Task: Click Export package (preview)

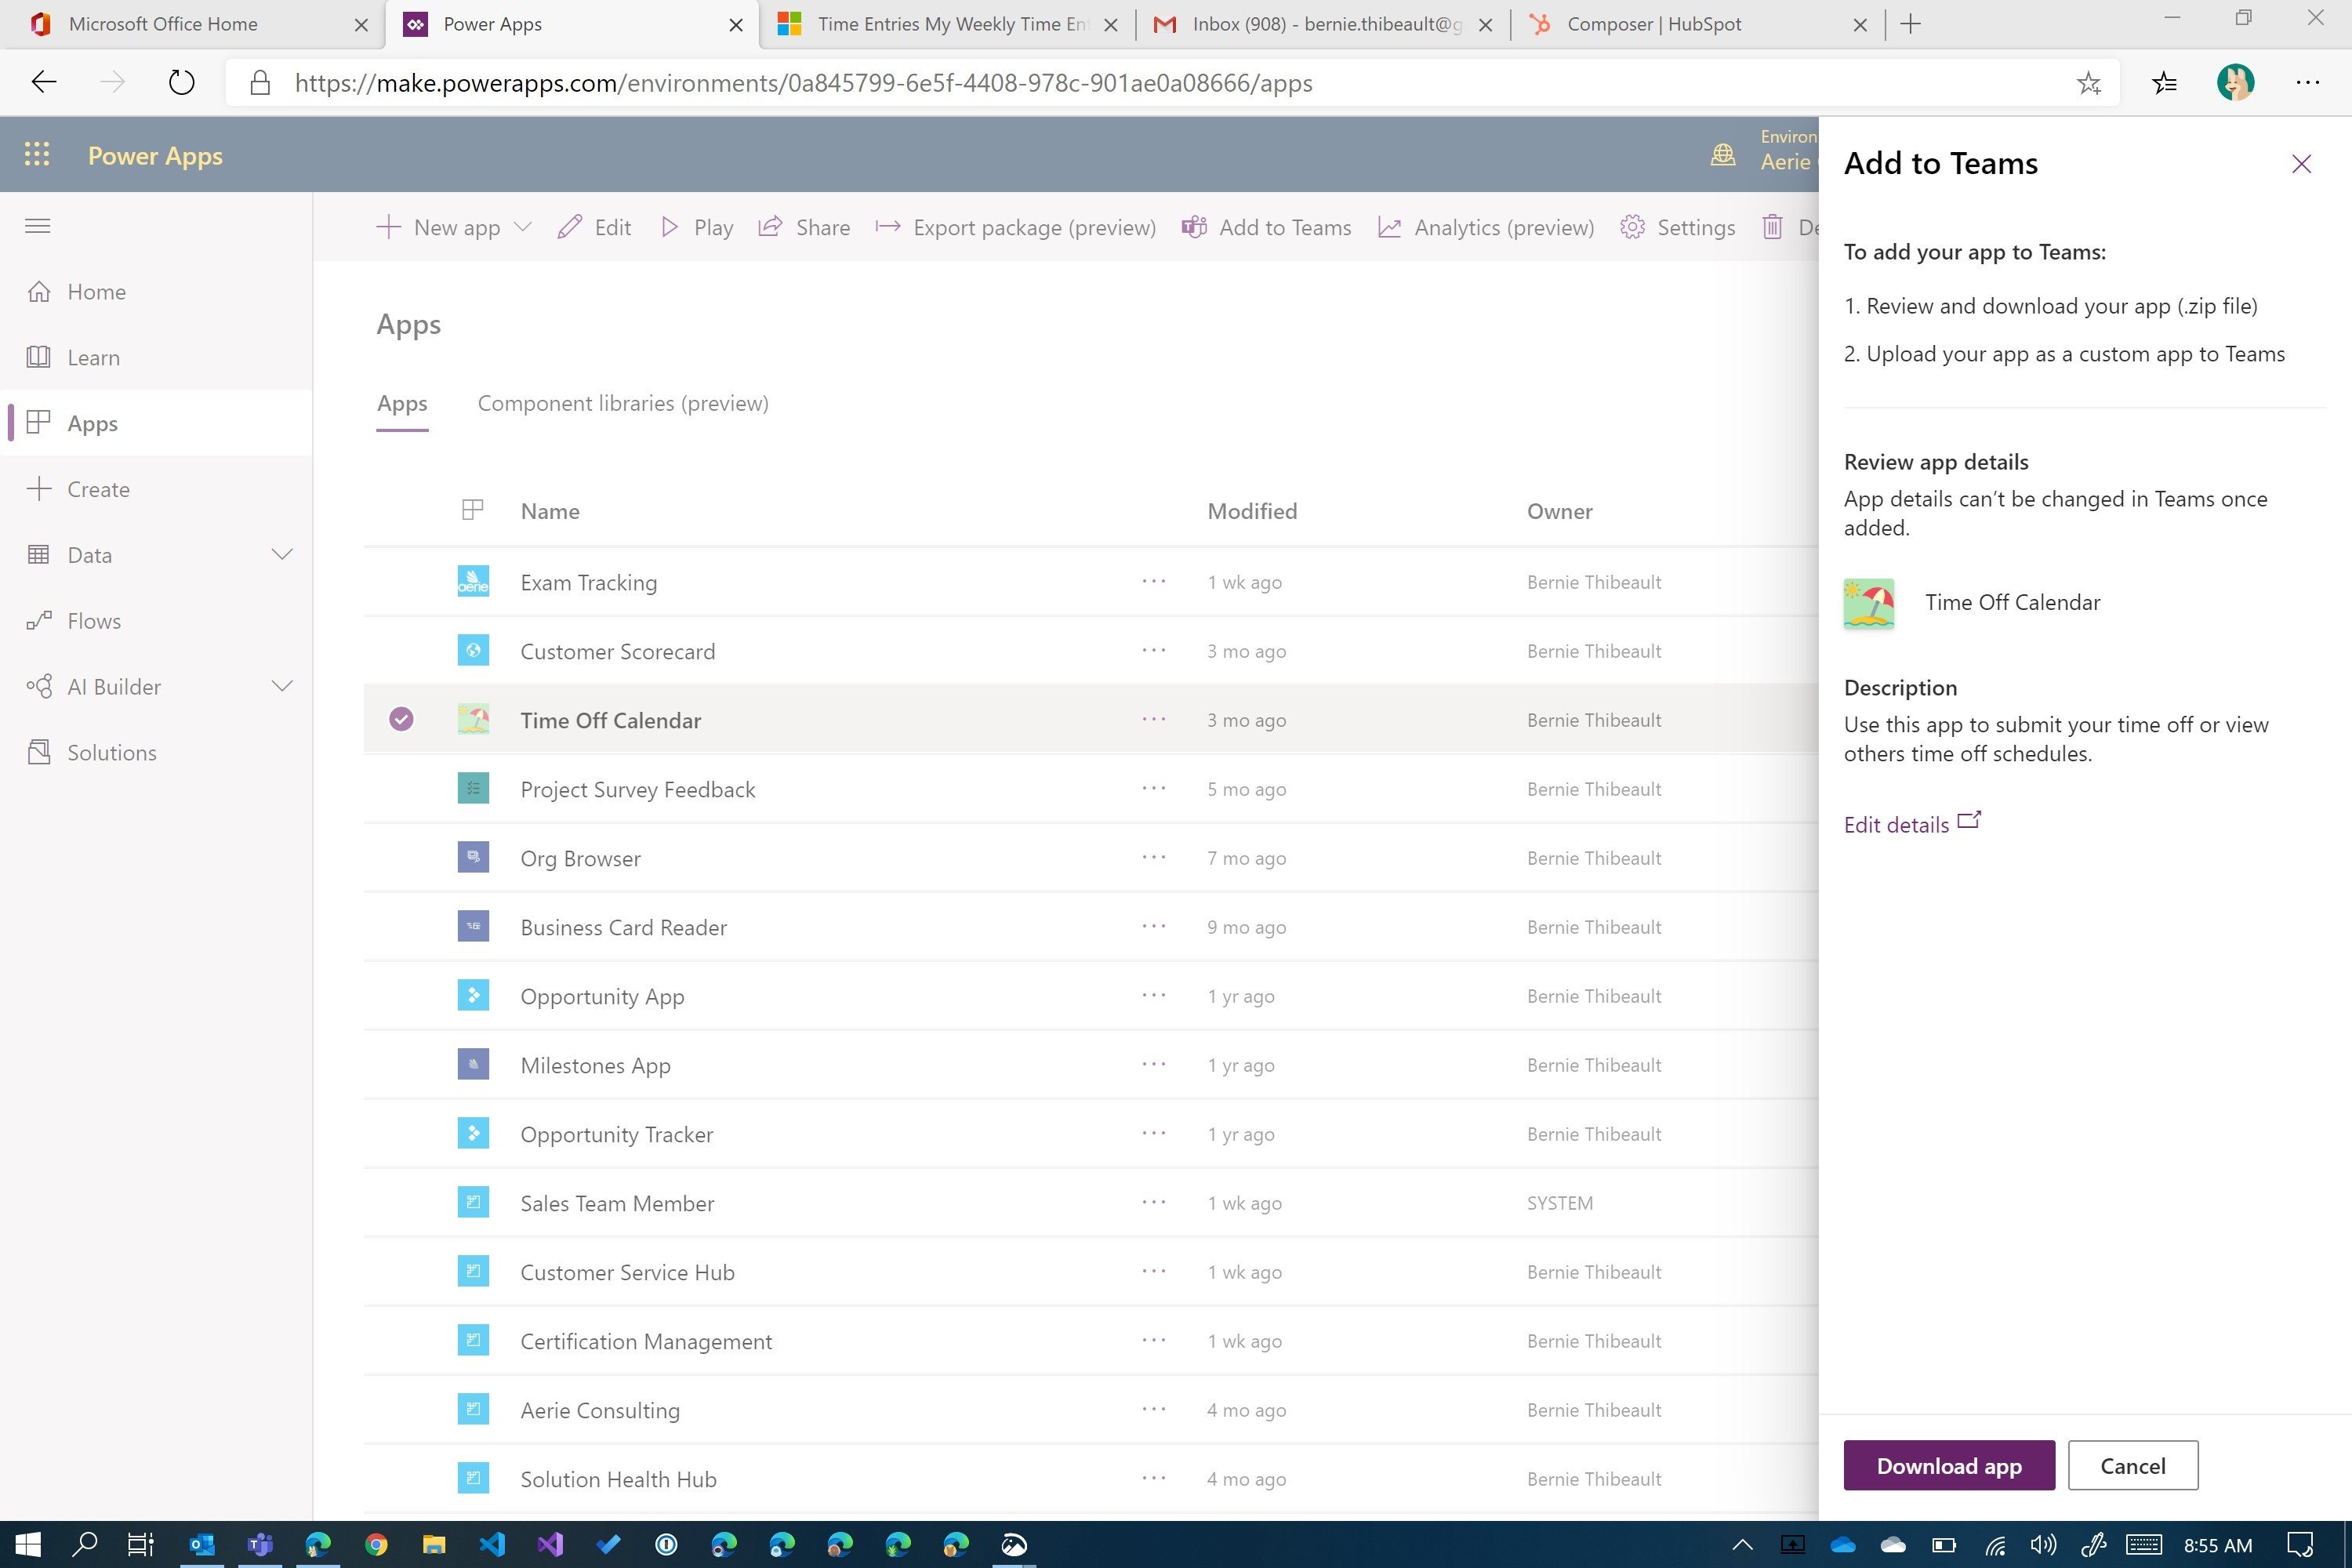Action: pos(1015,227)
